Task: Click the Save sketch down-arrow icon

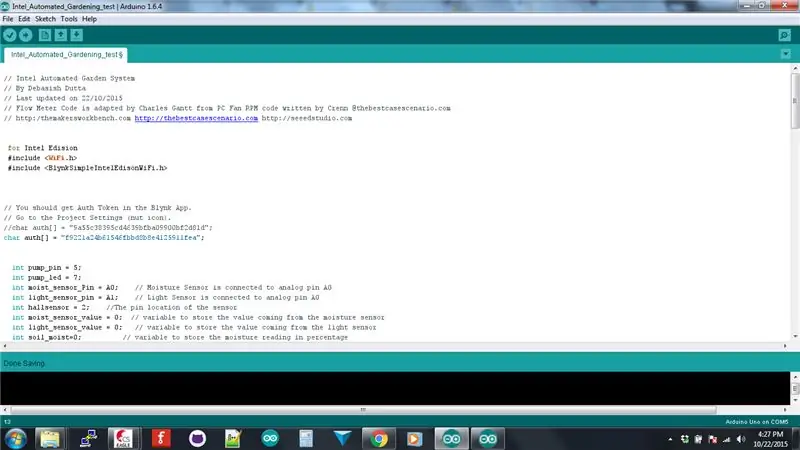Action: pos(77,35)
